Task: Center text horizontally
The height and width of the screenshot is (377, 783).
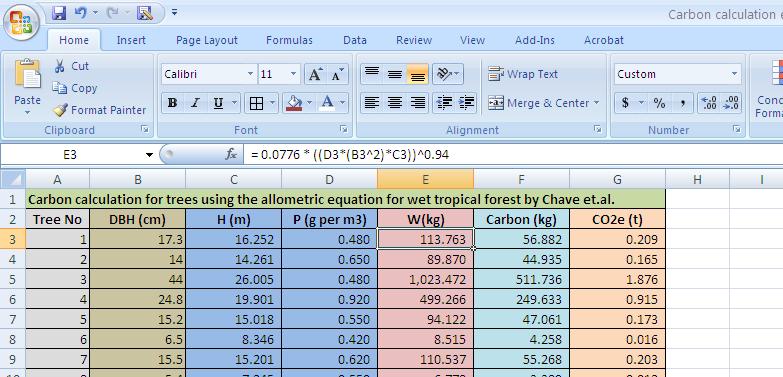Action: pyautogui.click(x=394, y=103)
